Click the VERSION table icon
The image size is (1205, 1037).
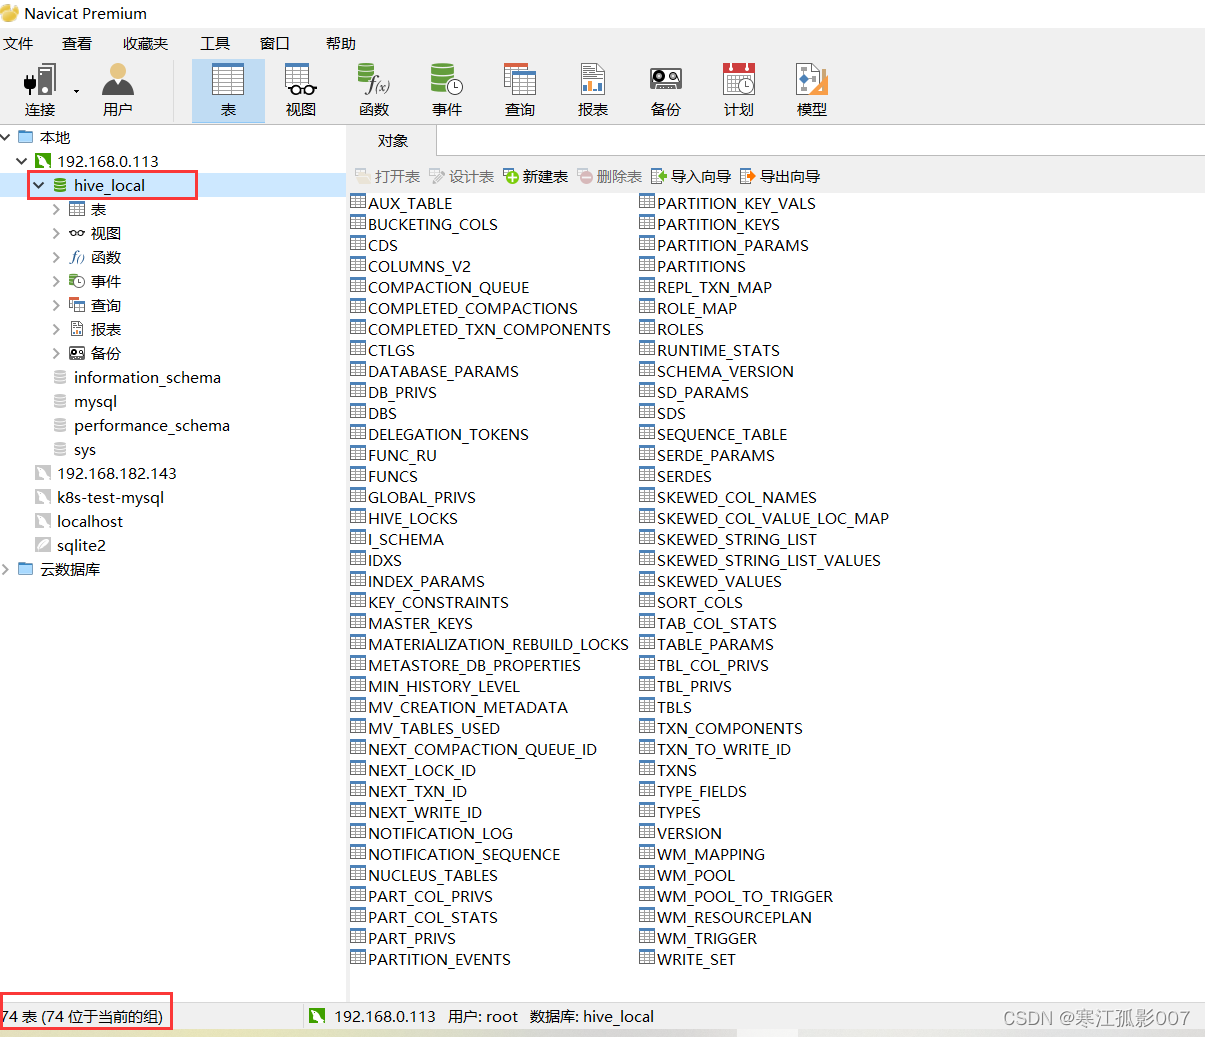tap(647, 832)
